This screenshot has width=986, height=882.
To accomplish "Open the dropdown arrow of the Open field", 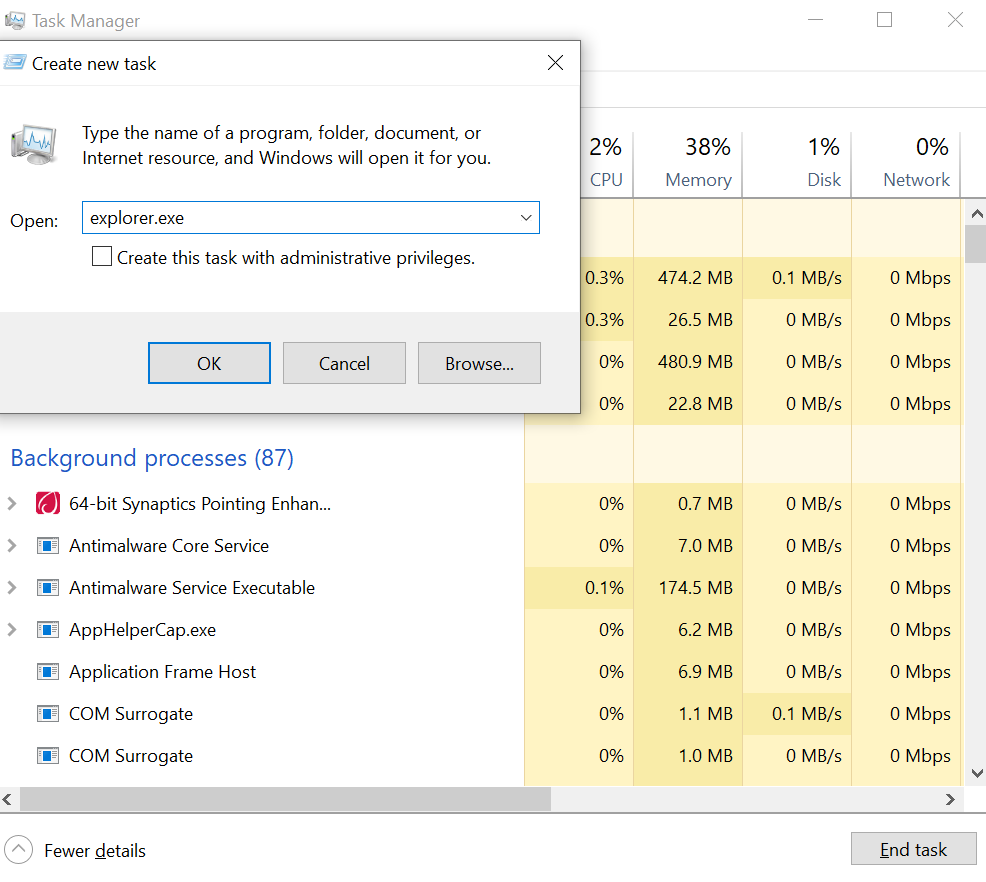I will (x=526, y=218).
